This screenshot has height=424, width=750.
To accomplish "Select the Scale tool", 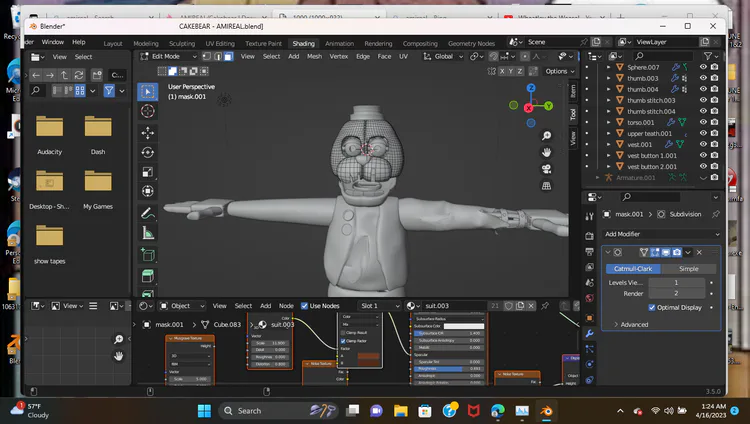I will pos(148,172).
